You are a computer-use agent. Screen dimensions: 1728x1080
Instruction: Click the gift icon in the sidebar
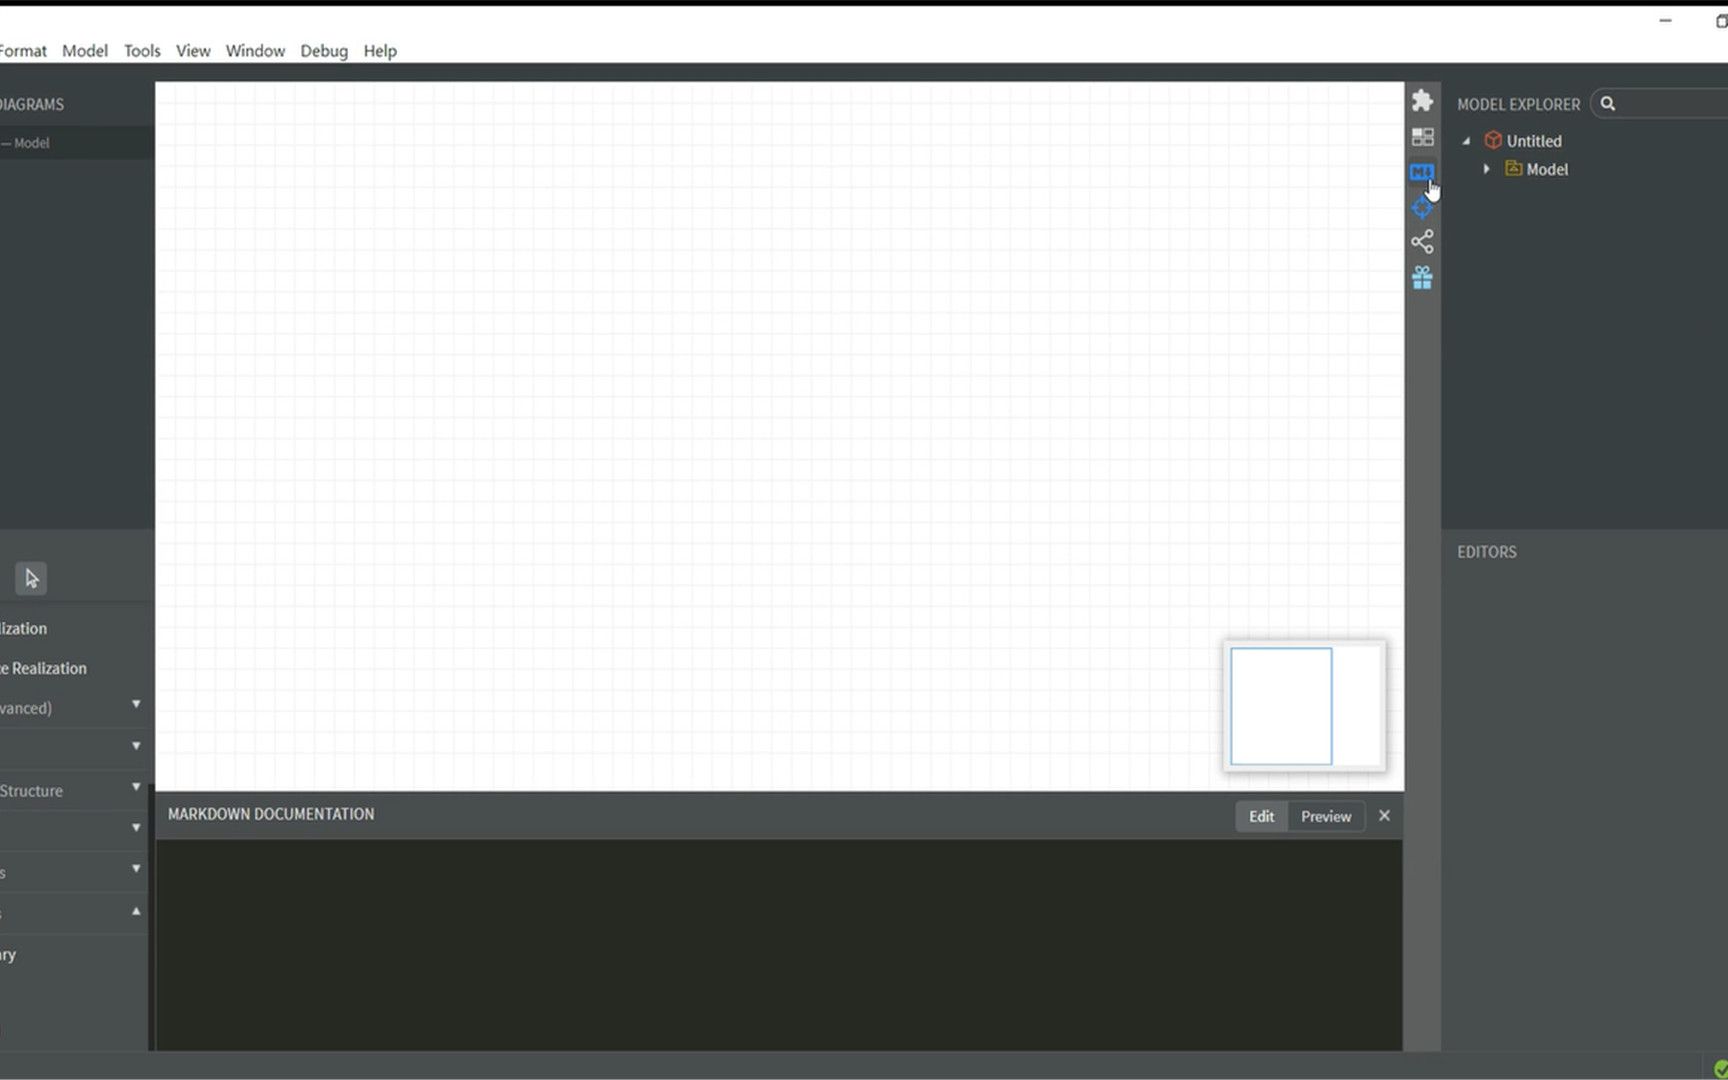[x=1423, y=277]
